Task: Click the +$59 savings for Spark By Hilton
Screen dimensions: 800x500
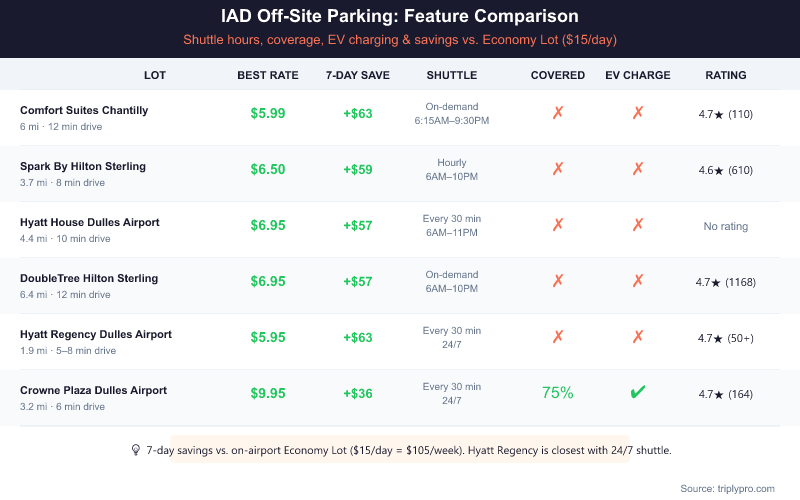Action: [358, 169]
